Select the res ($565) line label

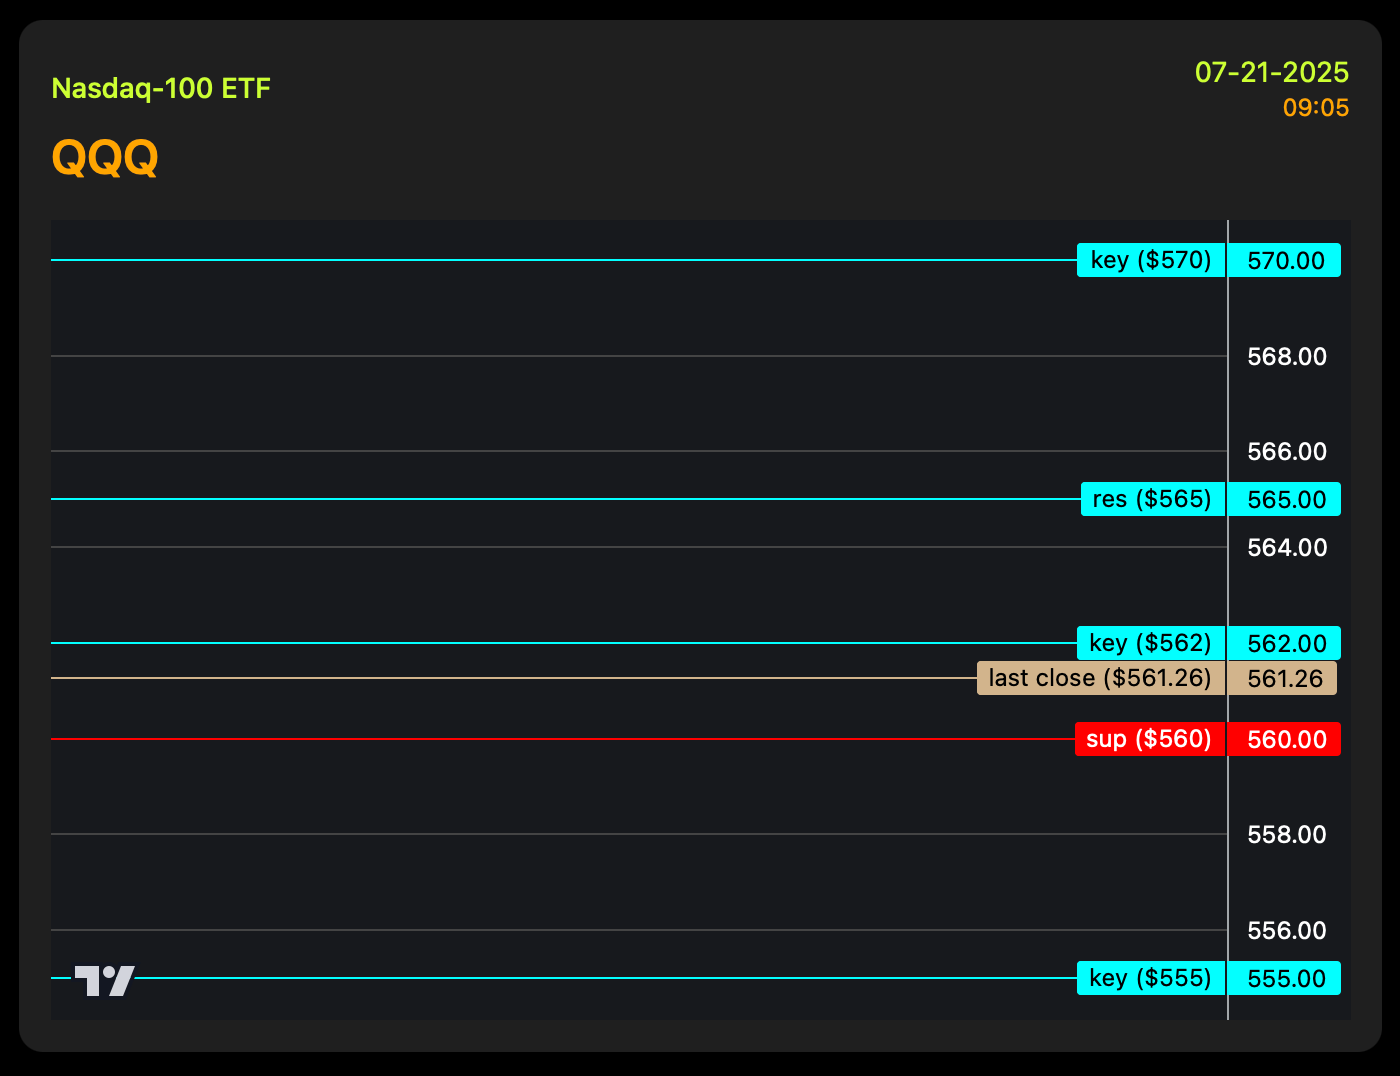tap(1153, 499)
